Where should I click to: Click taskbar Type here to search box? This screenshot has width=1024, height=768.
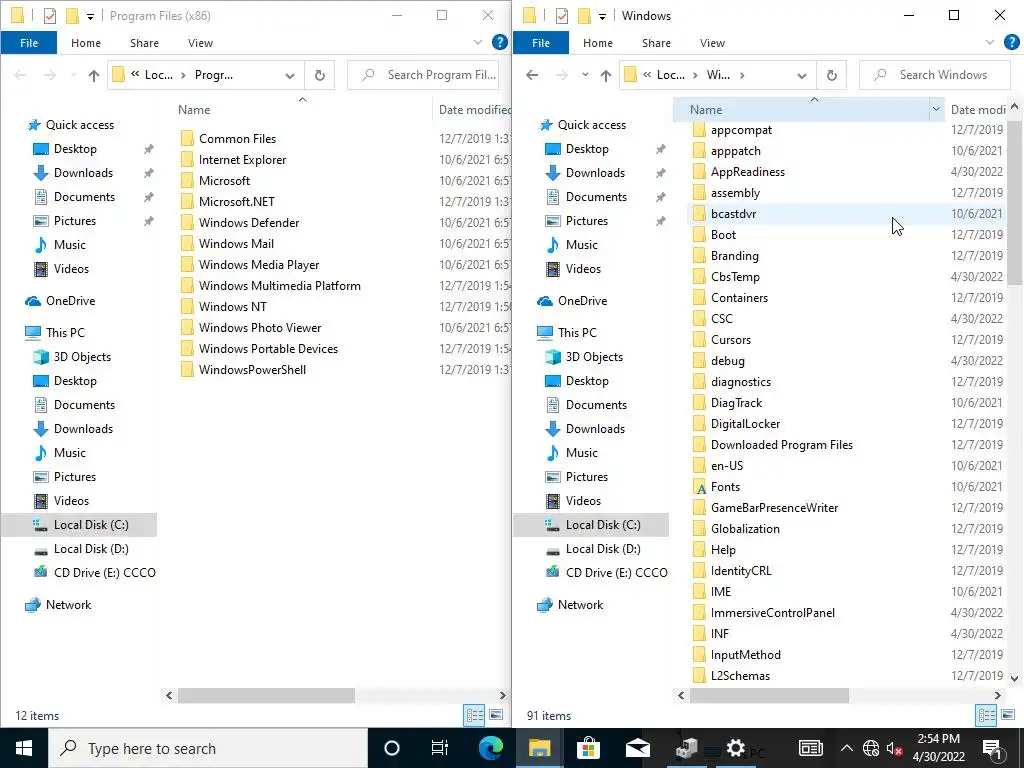tap(208, 748)
